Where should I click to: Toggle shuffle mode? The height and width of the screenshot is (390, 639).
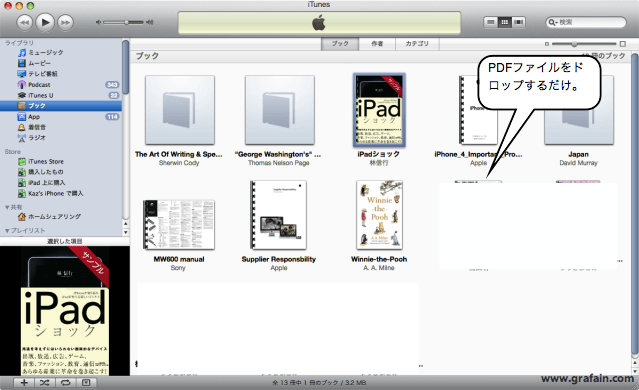[45, 383]
